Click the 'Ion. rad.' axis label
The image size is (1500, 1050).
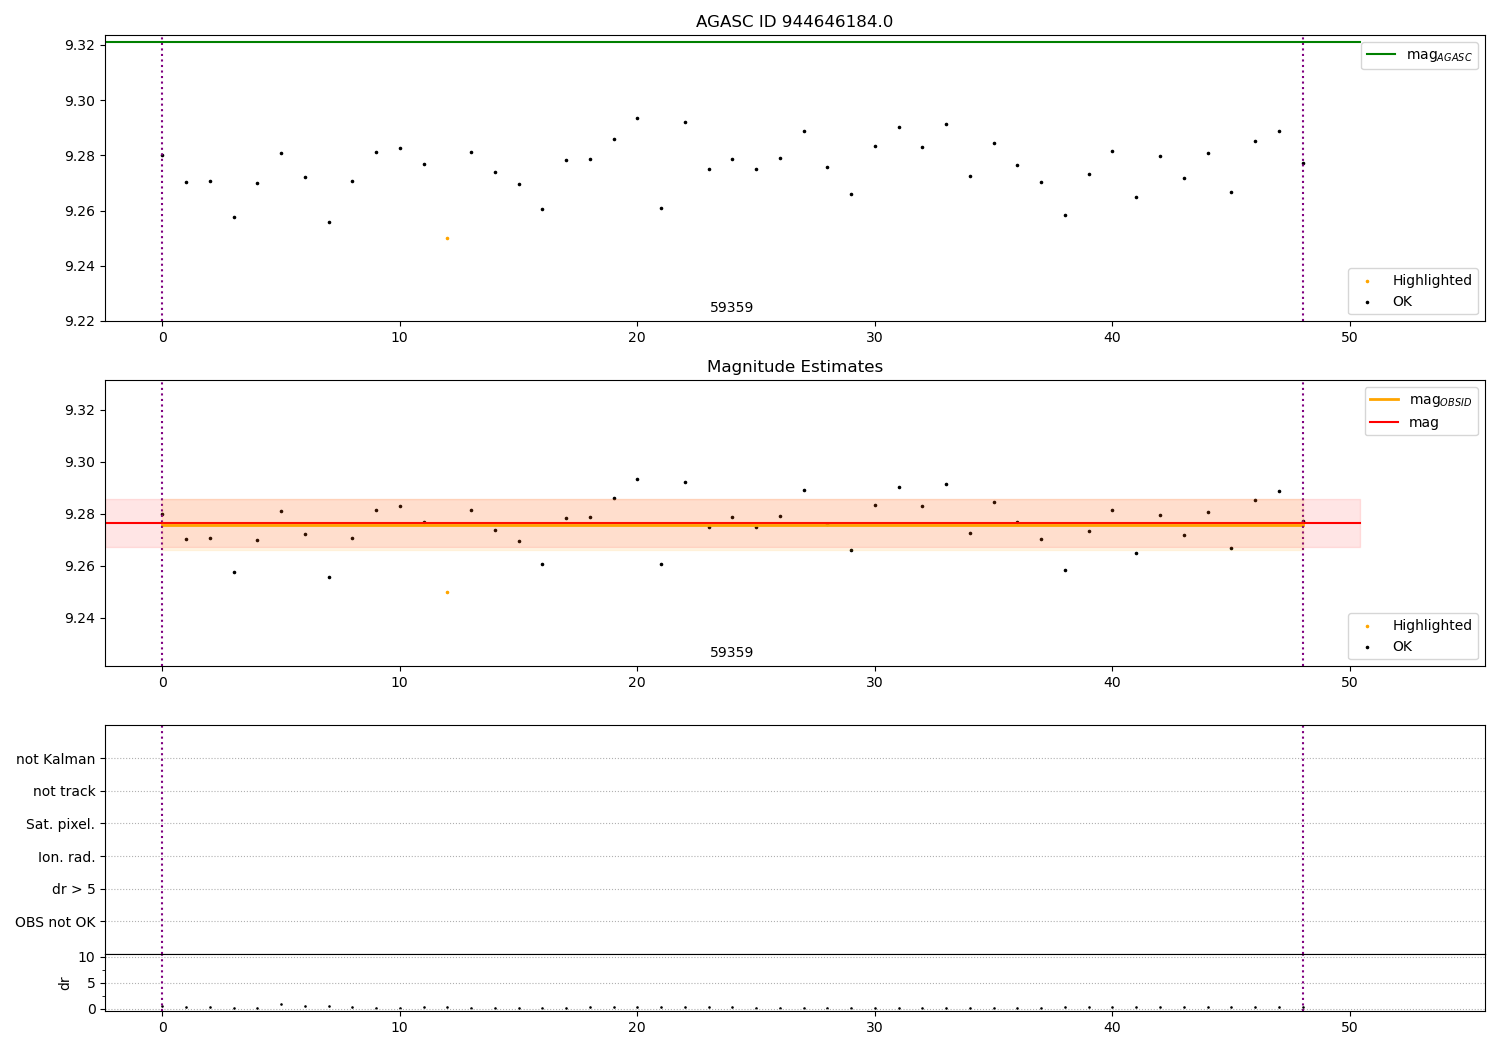pos(67,857)
